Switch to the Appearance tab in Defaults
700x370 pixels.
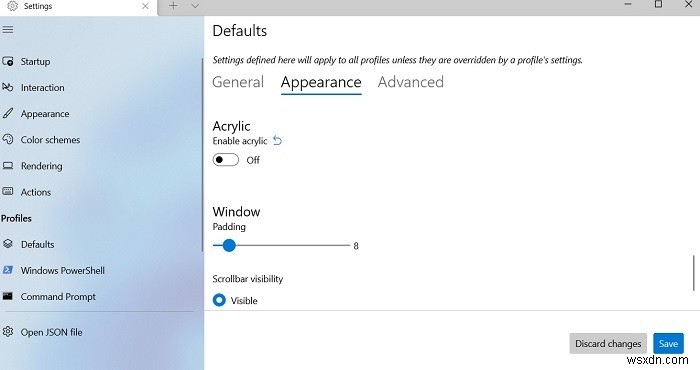coord(321,83)
